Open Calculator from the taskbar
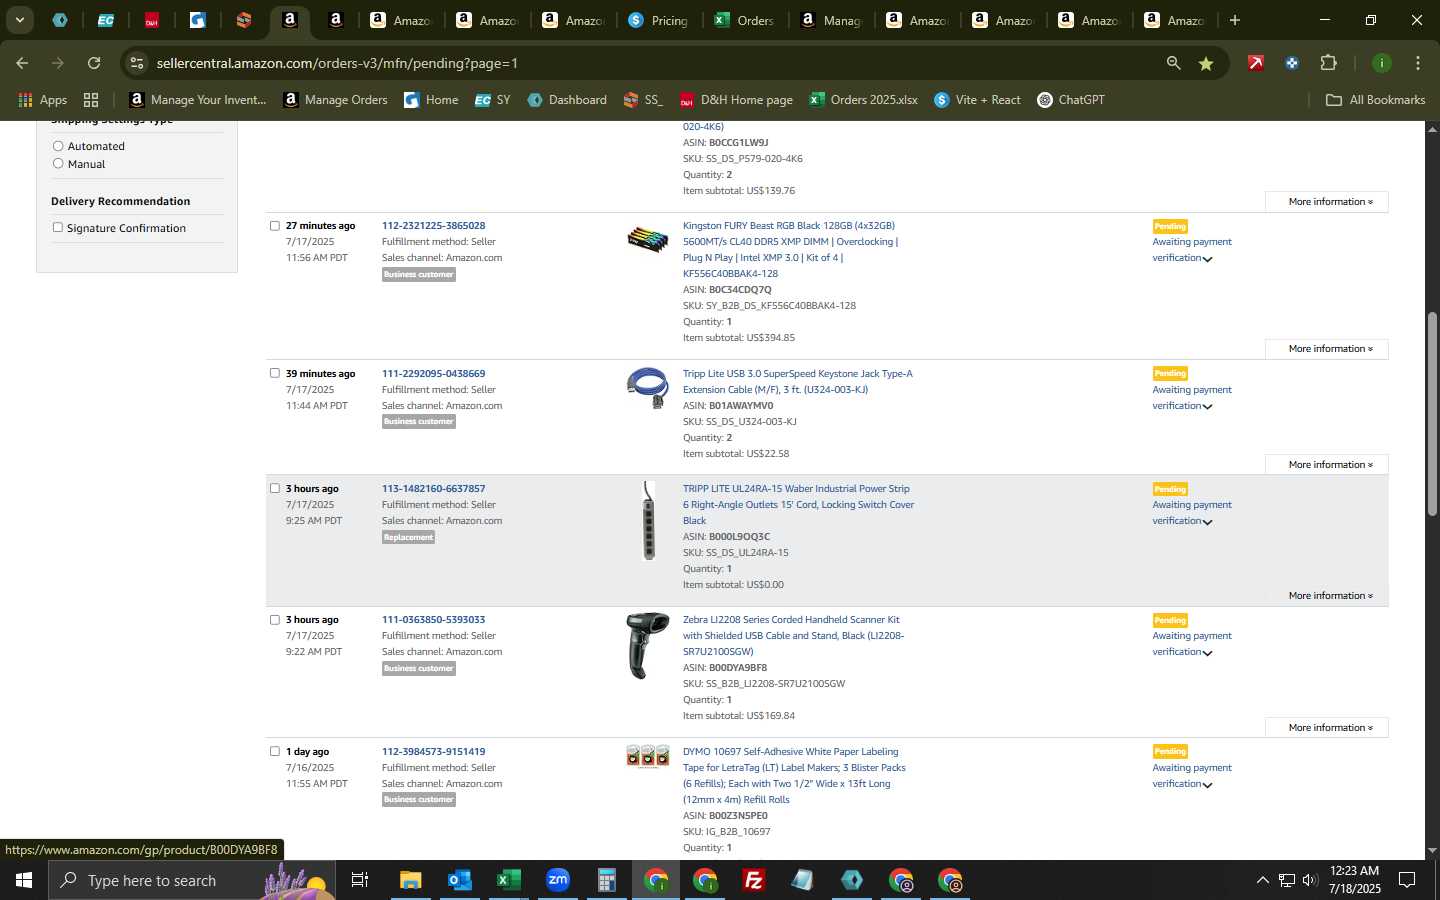Image resolution: width=1440 pixels, height=900 pixels. click(x=606, y=880)
